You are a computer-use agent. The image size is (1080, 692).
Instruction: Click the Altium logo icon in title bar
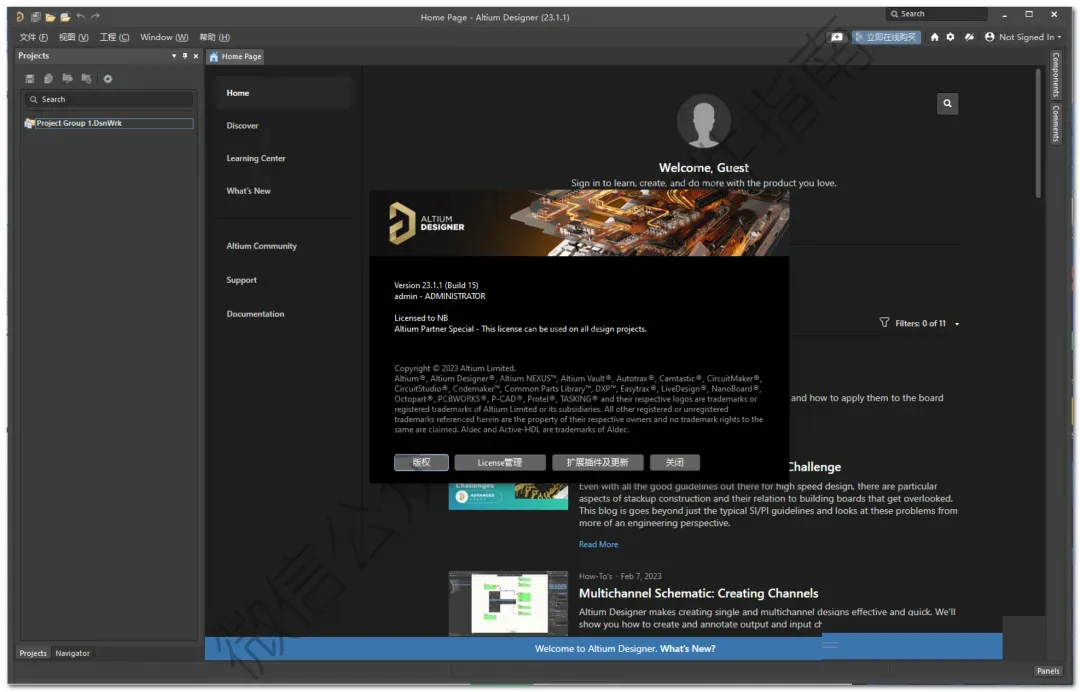click(x=20, y=17)
